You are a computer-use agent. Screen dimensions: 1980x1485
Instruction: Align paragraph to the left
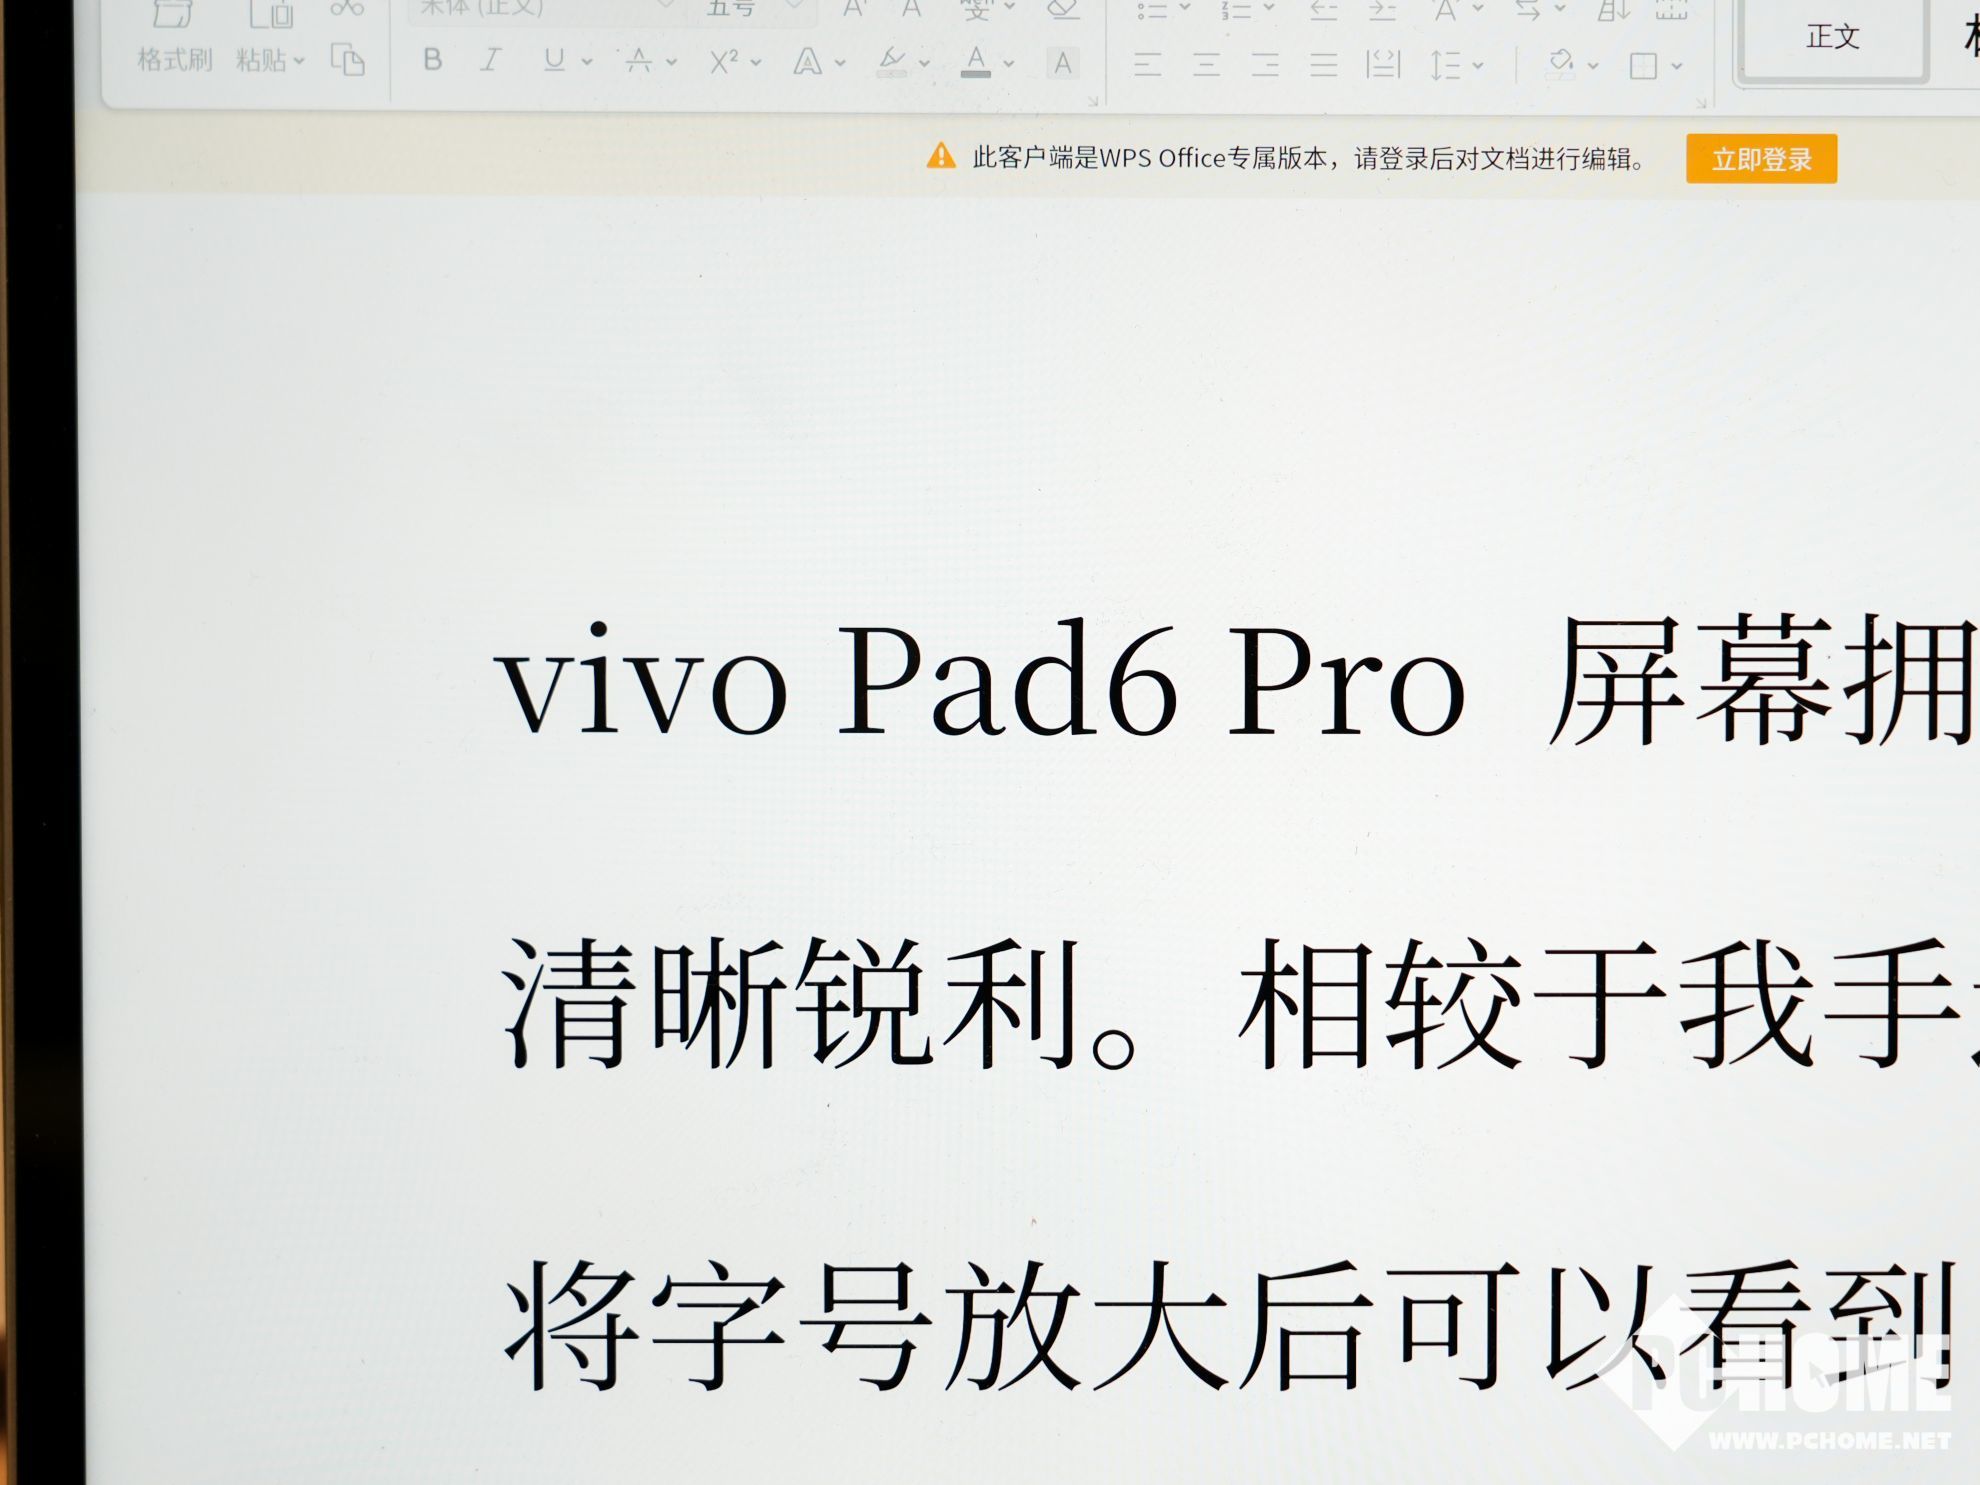[1147, 66]
